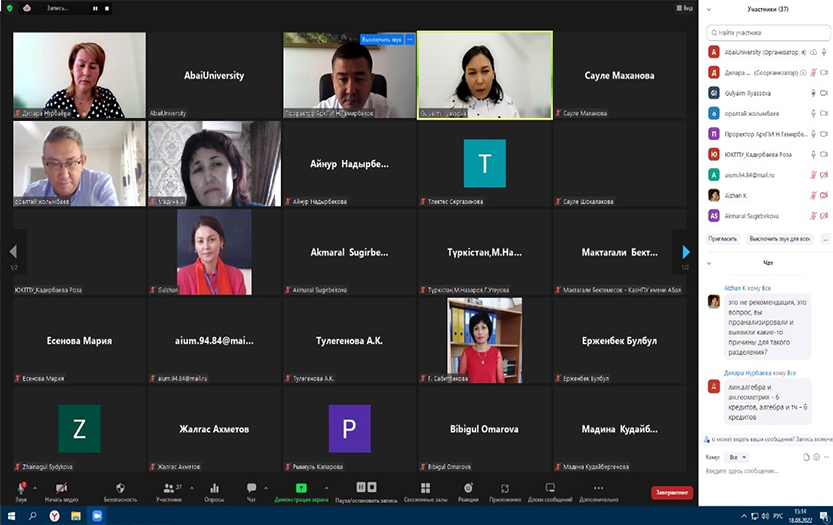Pause or stop the recording

366,488
